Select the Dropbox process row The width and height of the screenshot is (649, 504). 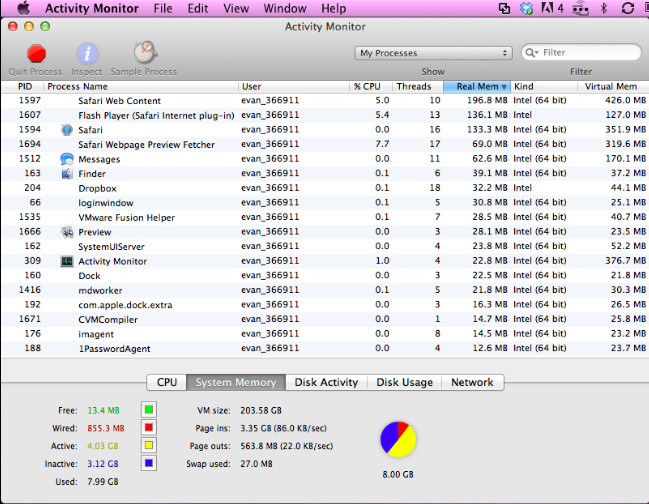coord(324,188)
